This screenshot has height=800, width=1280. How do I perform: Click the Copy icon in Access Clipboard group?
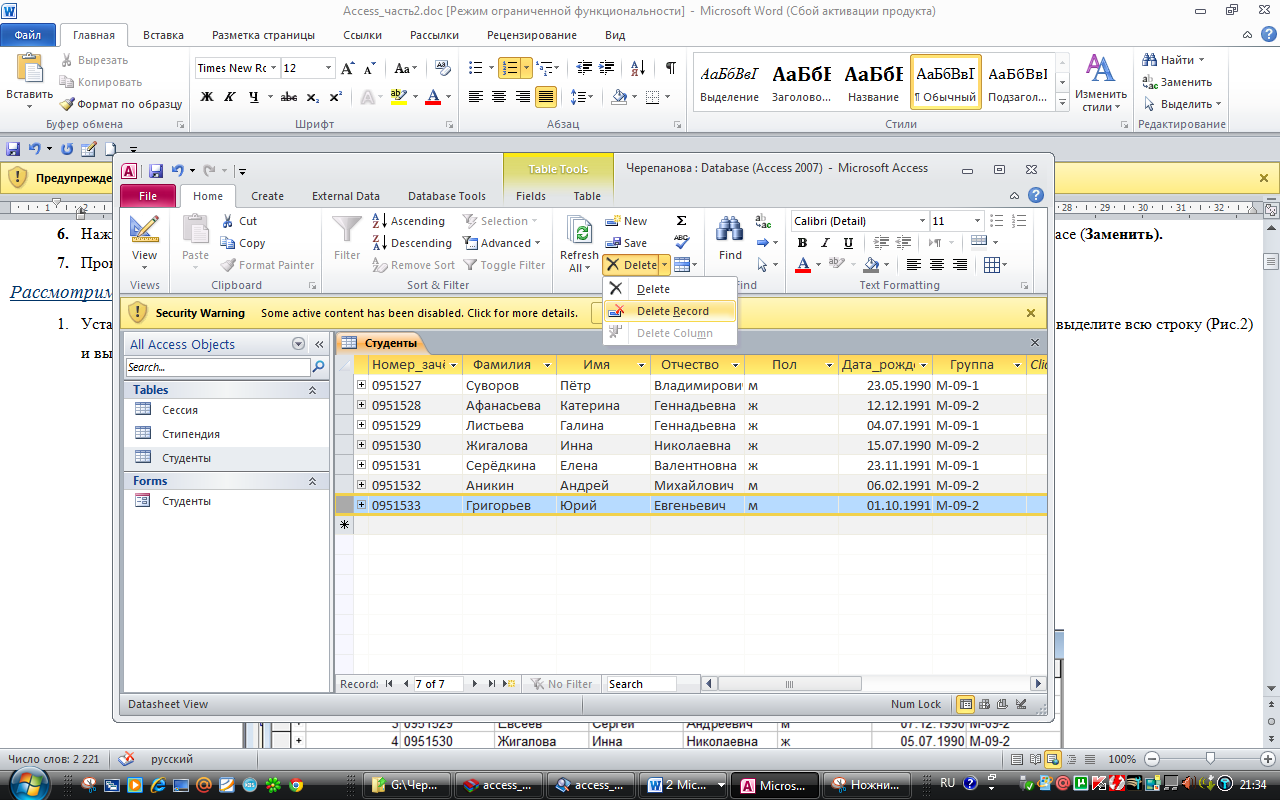[x=227, y=243]
